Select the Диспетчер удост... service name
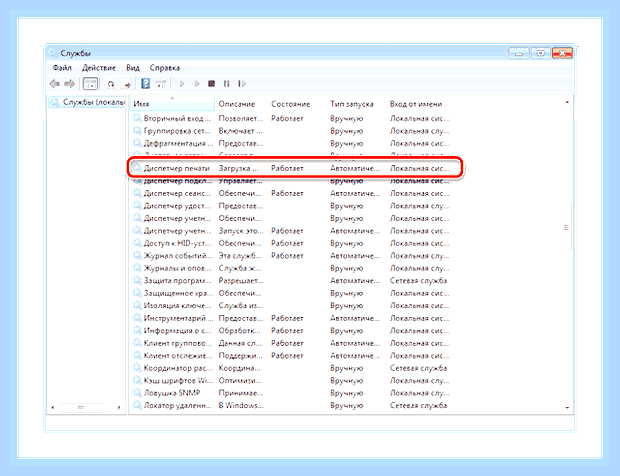 pyautogui.click(x=177, y=206)
